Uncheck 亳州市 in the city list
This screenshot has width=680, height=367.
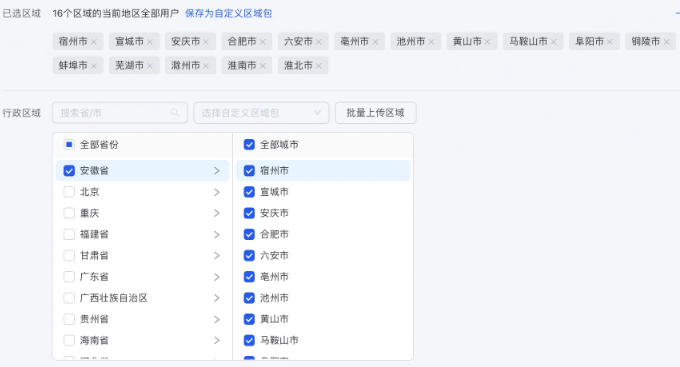click(x=249, y=277)
